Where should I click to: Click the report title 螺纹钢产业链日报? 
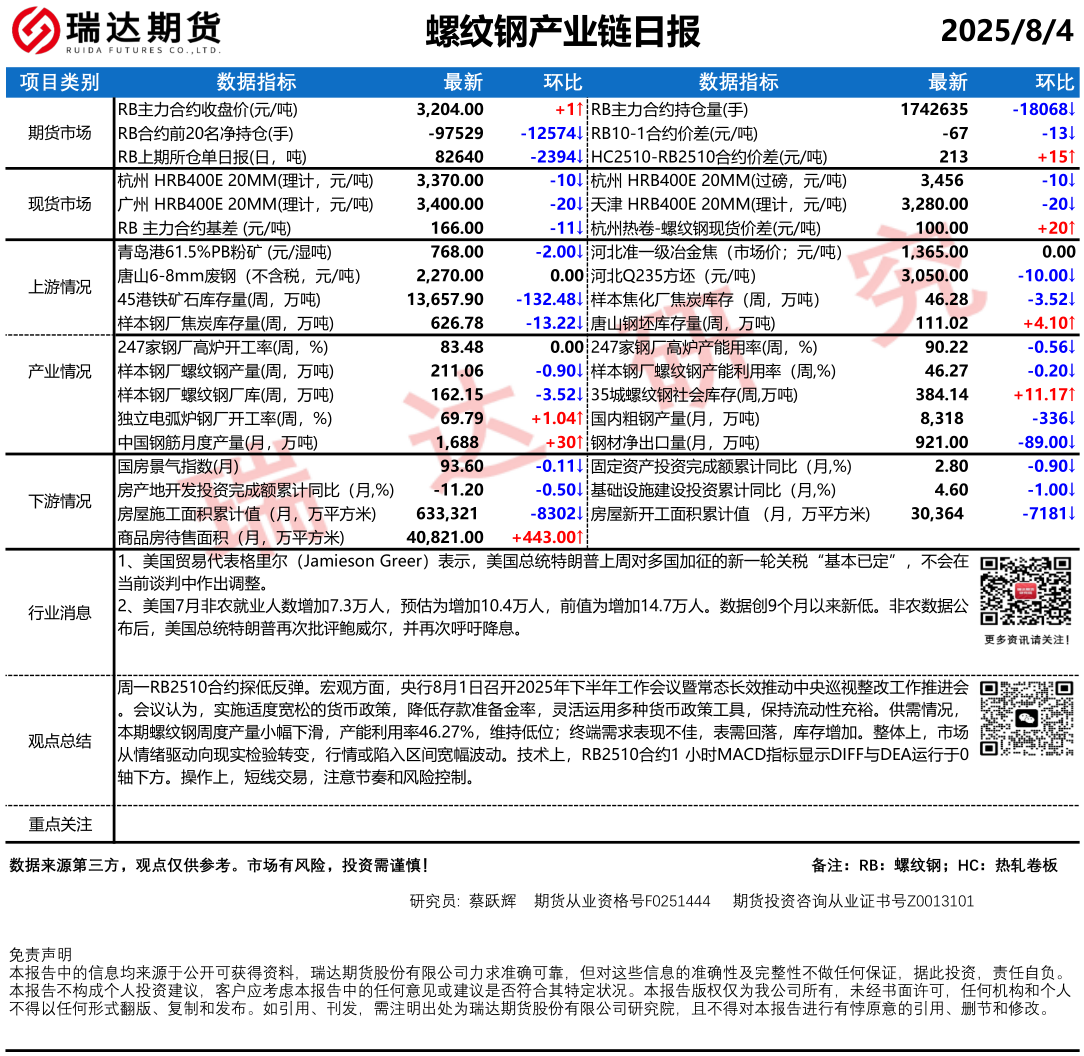click(x=562, y=32)
